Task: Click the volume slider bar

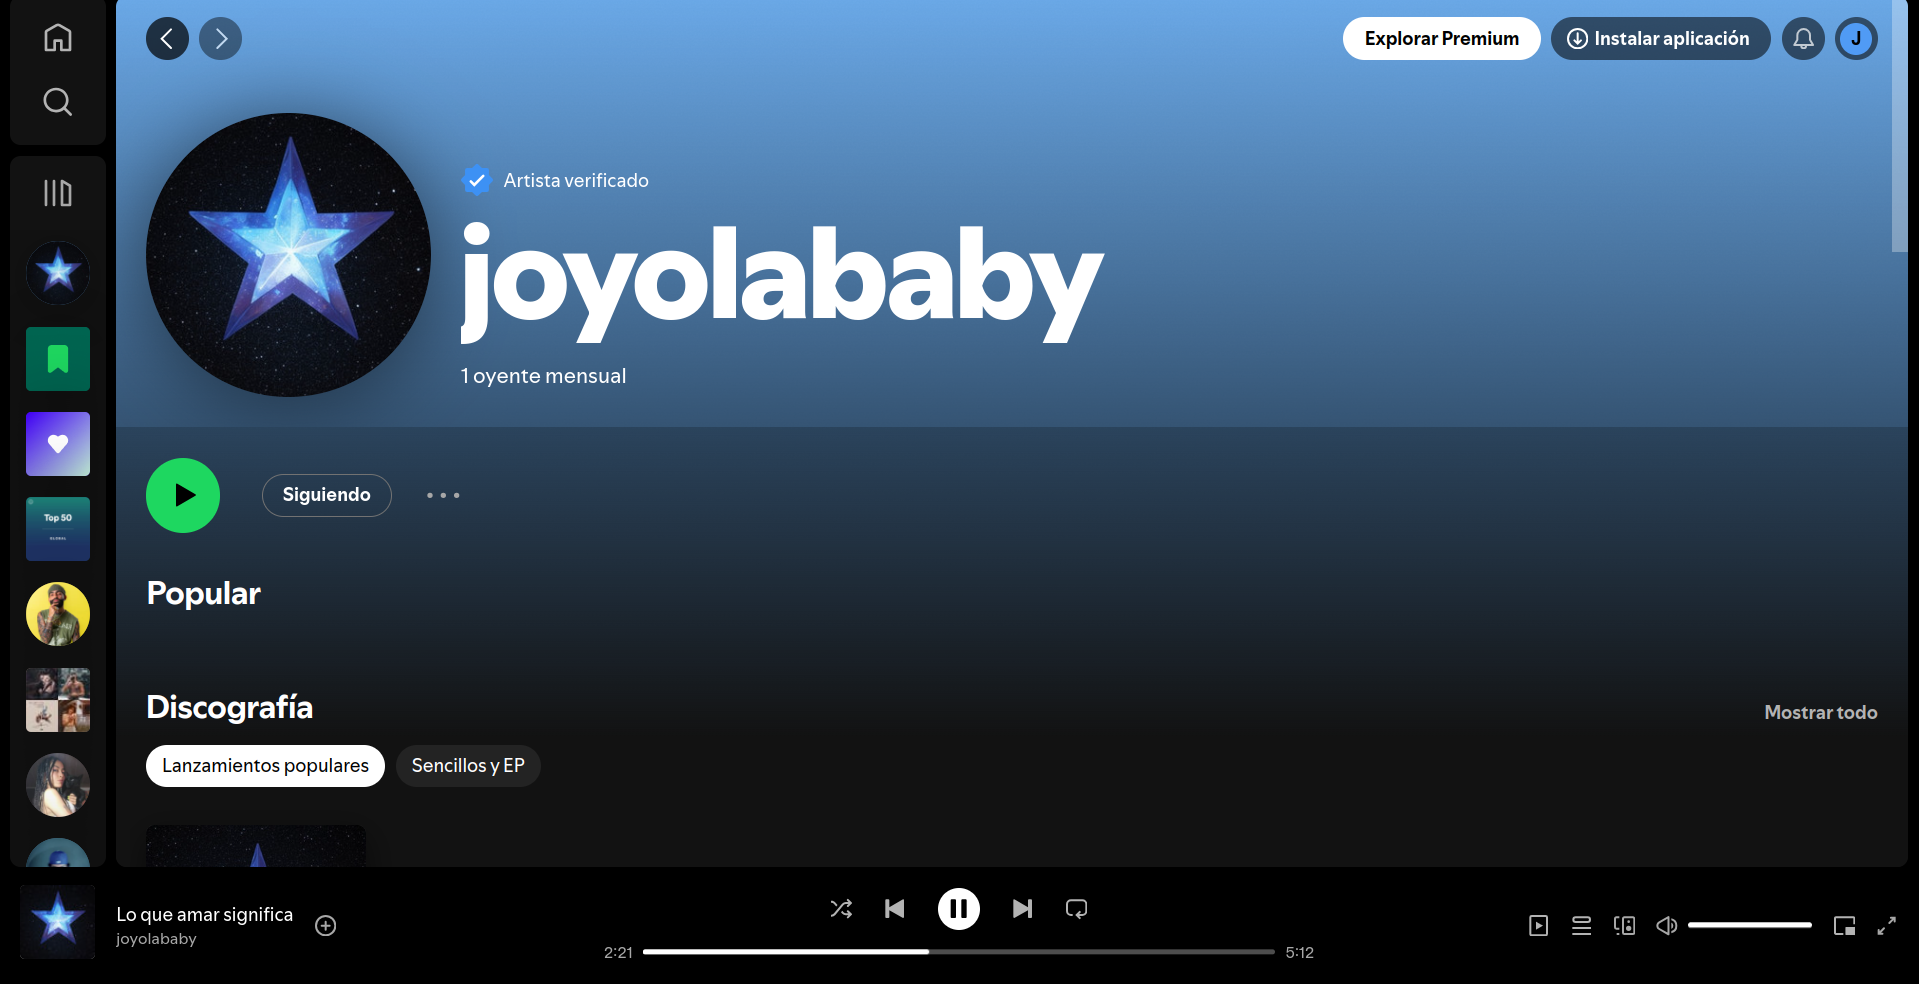Action: (1749, 926)
